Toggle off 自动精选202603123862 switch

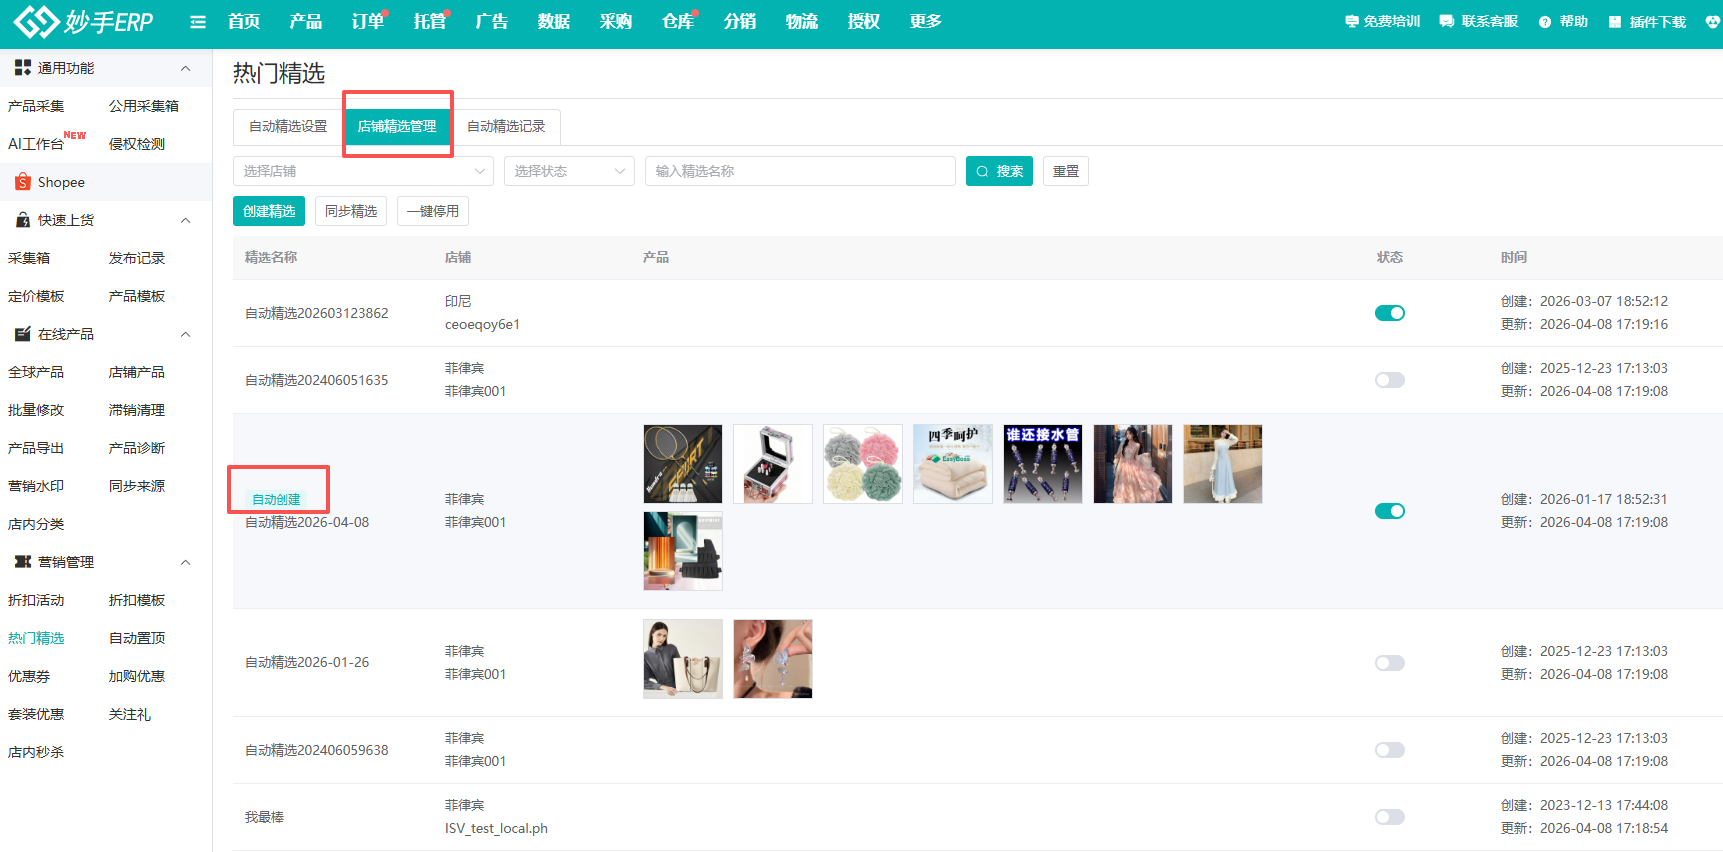[1390, 313]
